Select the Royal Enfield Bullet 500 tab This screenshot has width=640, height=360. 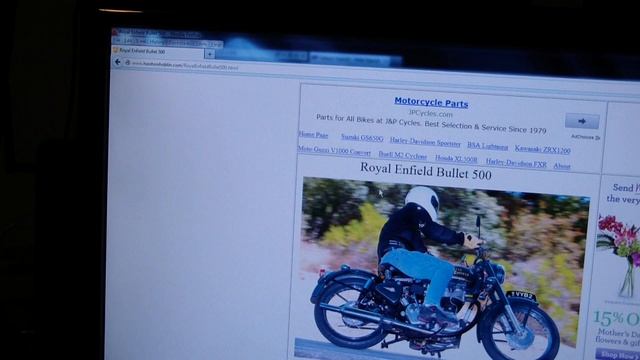(x=157, y=51)
